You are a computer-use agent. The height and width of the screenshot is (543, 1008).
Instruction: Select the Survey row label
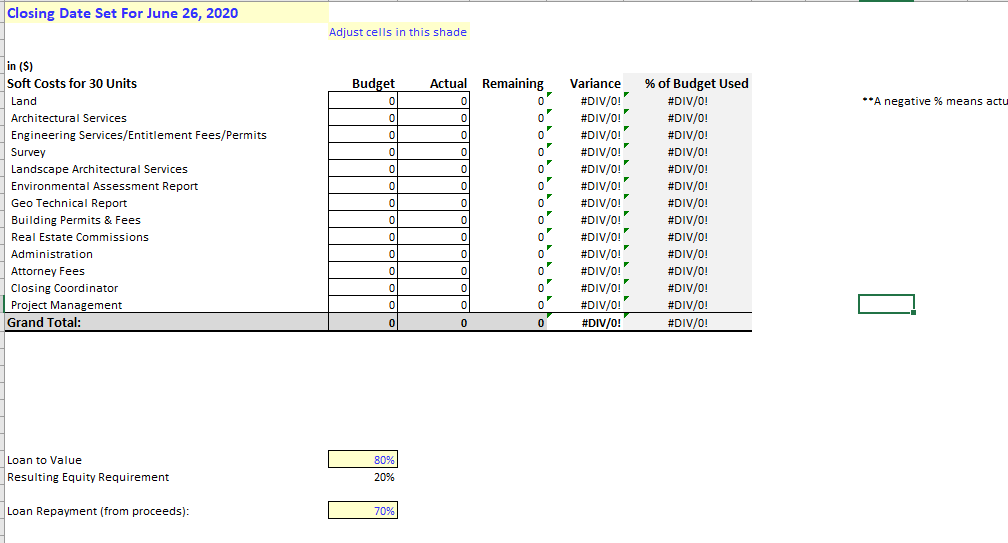tap(28, 152)
